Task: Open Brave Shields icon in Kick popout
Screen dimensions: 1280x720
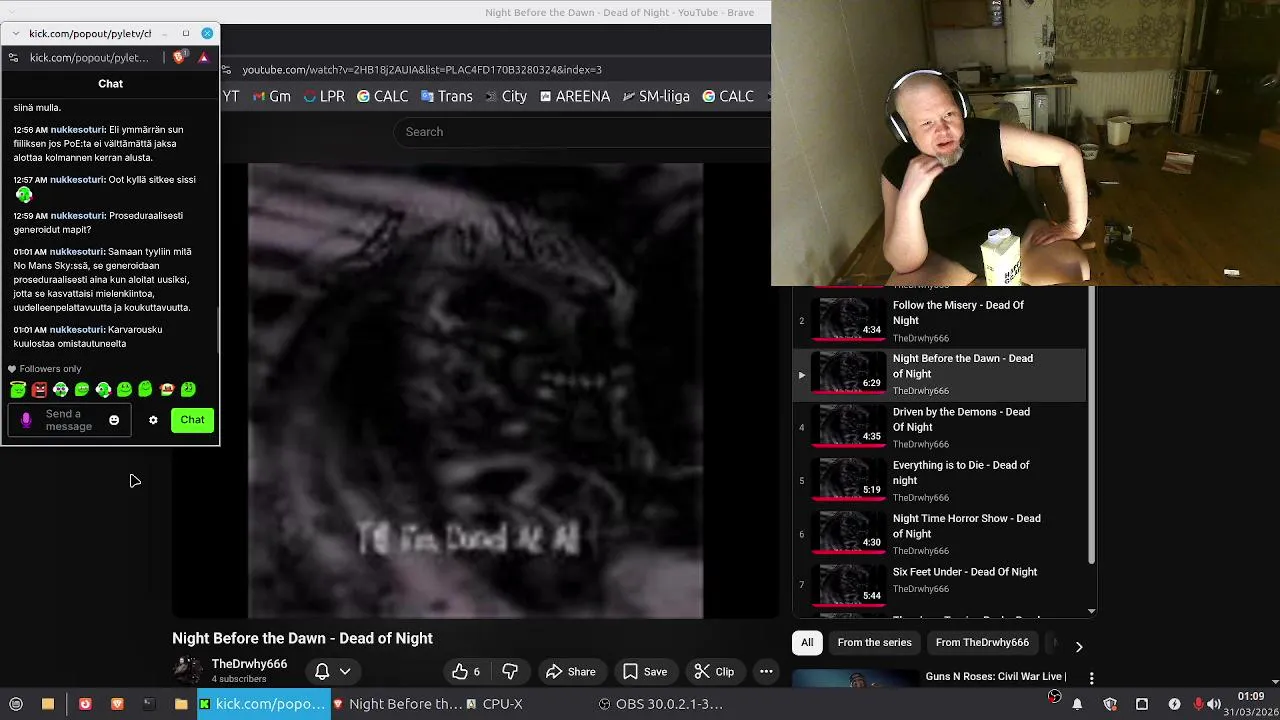Action: [179, 58]
